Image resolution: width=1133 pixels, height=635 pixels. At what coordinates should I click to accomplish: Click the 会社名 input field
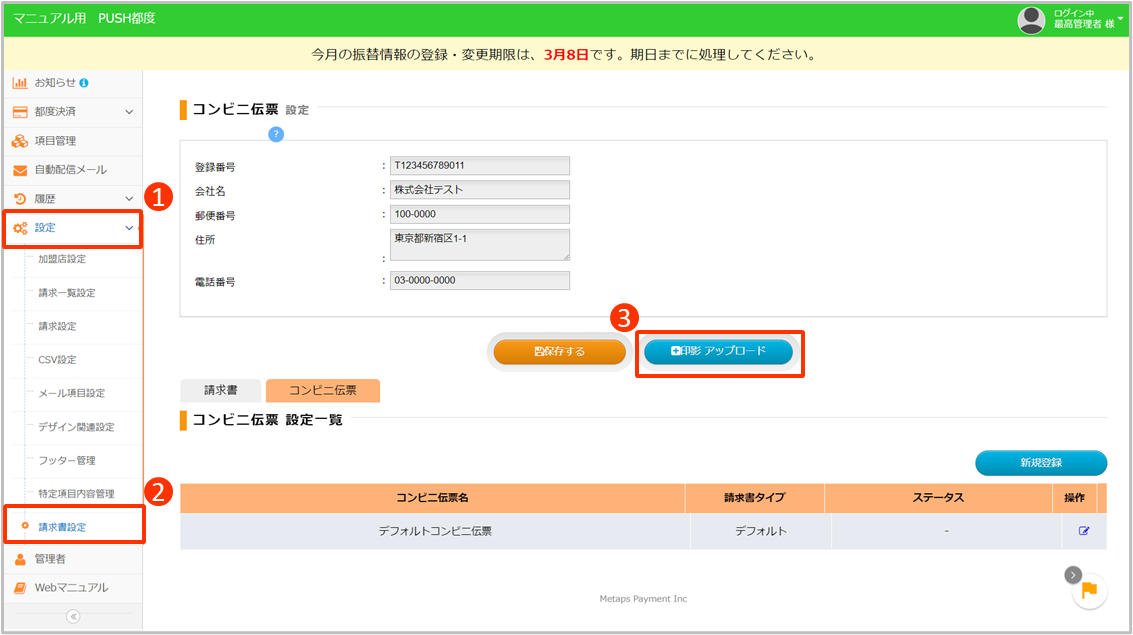pyautogui.click(x=479, y=190)
